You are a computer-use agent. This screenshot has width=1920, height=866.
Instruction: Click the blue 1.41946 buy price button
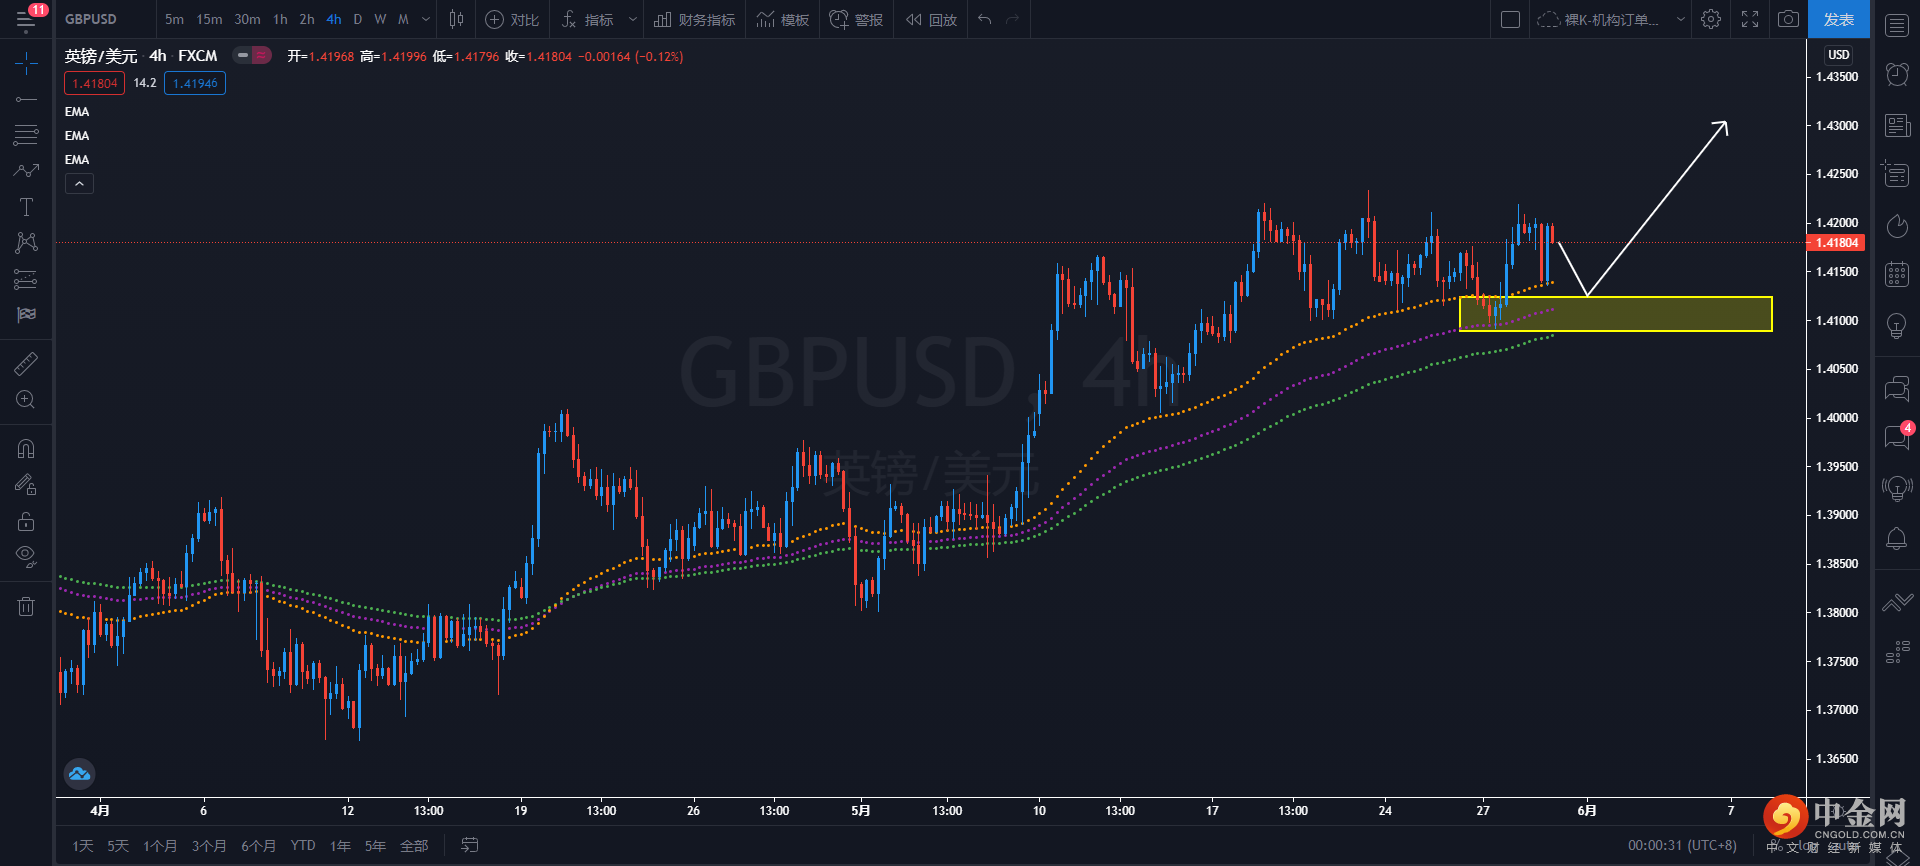pyautogui.click(x=195, y=84)
